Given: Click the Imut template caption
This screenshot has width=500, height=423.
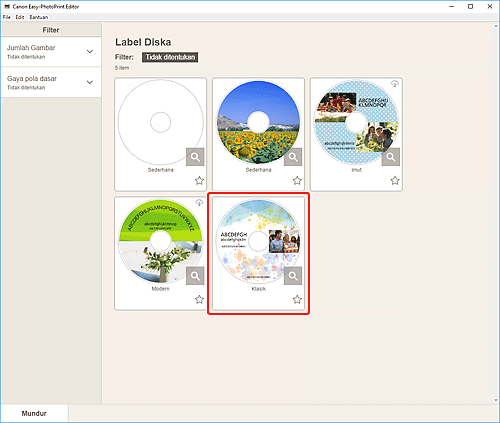Looking at the screenshot, I should (x=356, y=170).
